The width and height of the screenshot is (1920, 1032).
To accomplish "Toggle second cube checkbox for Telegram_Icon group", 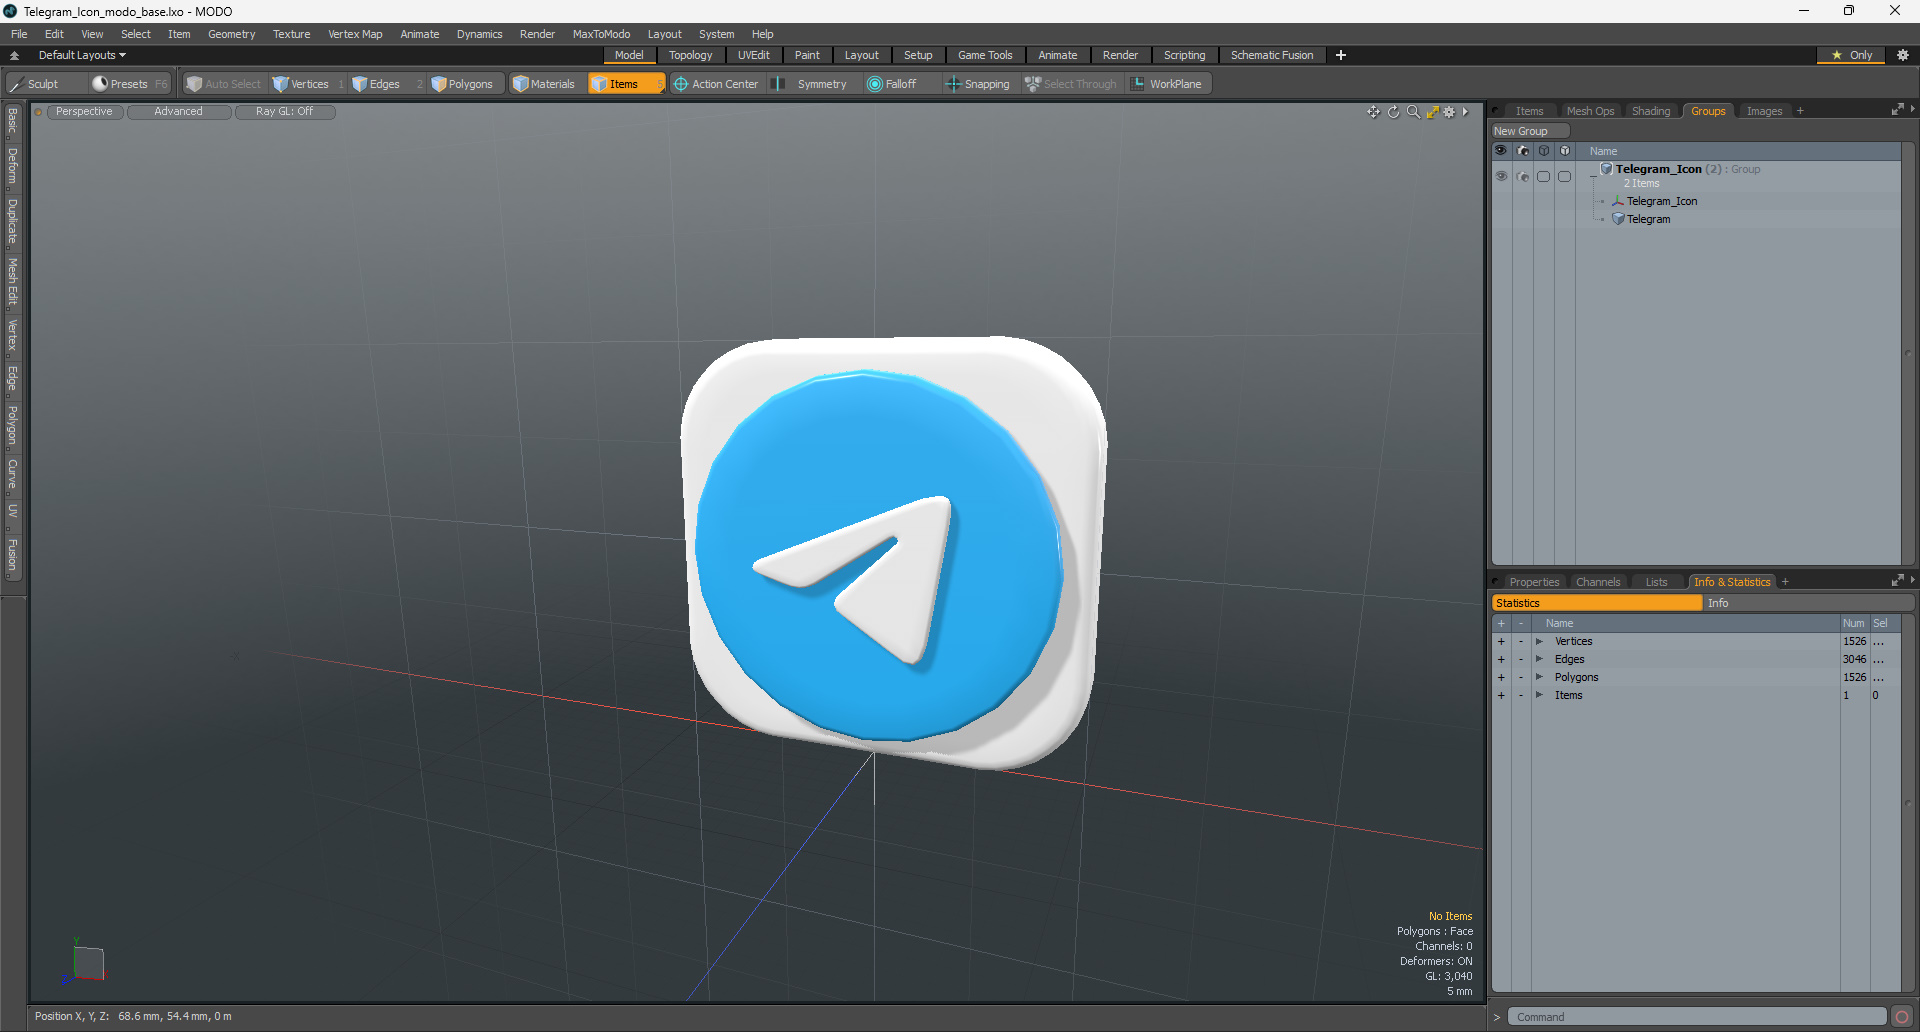I will [x=1565, y=176].
